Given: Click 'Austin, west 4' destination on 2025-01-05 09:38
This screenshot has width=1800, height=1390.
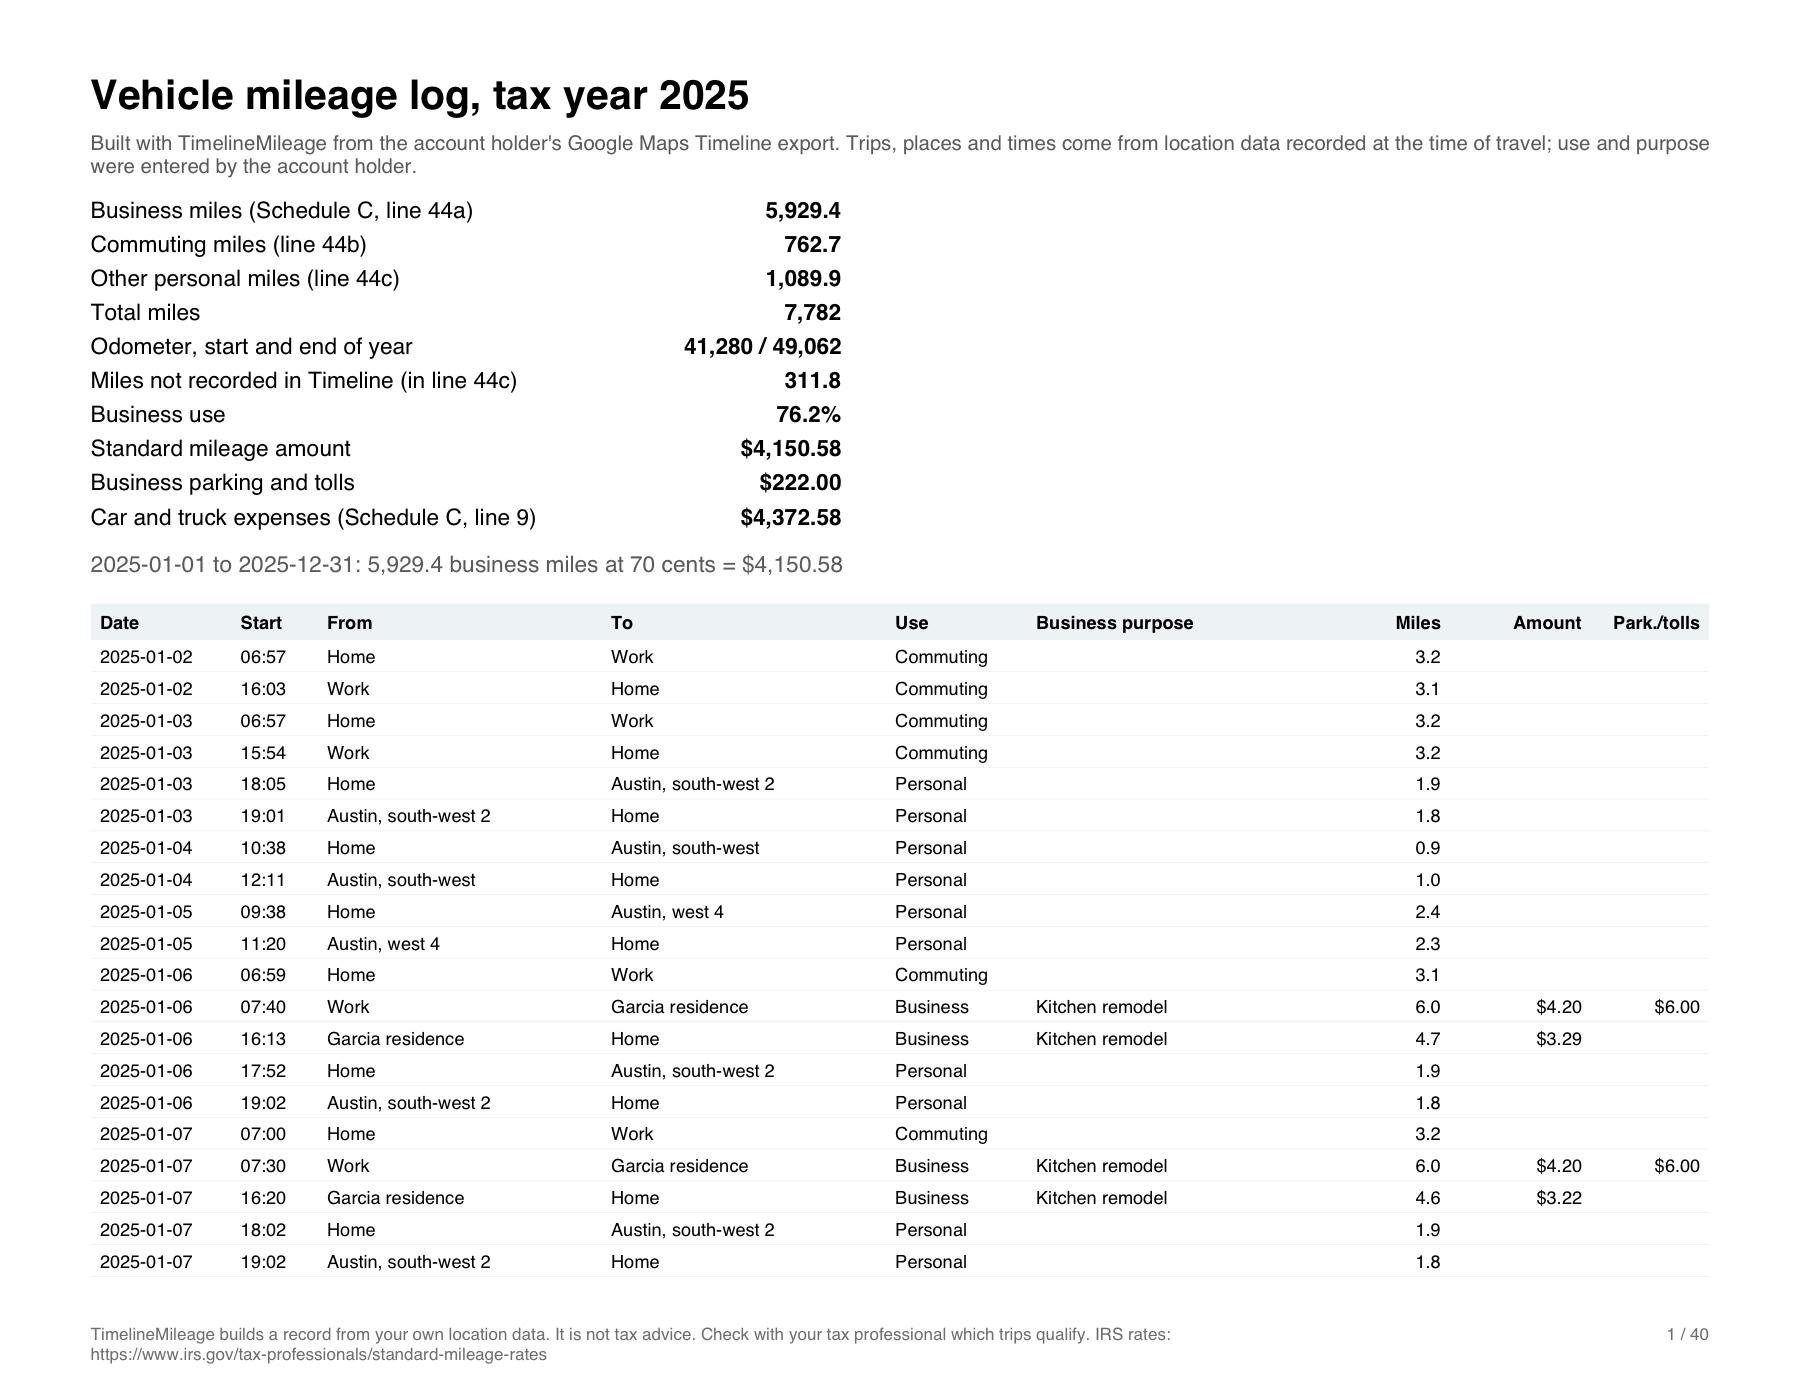Looking at the screenshot, I should (x=667, y=912).
